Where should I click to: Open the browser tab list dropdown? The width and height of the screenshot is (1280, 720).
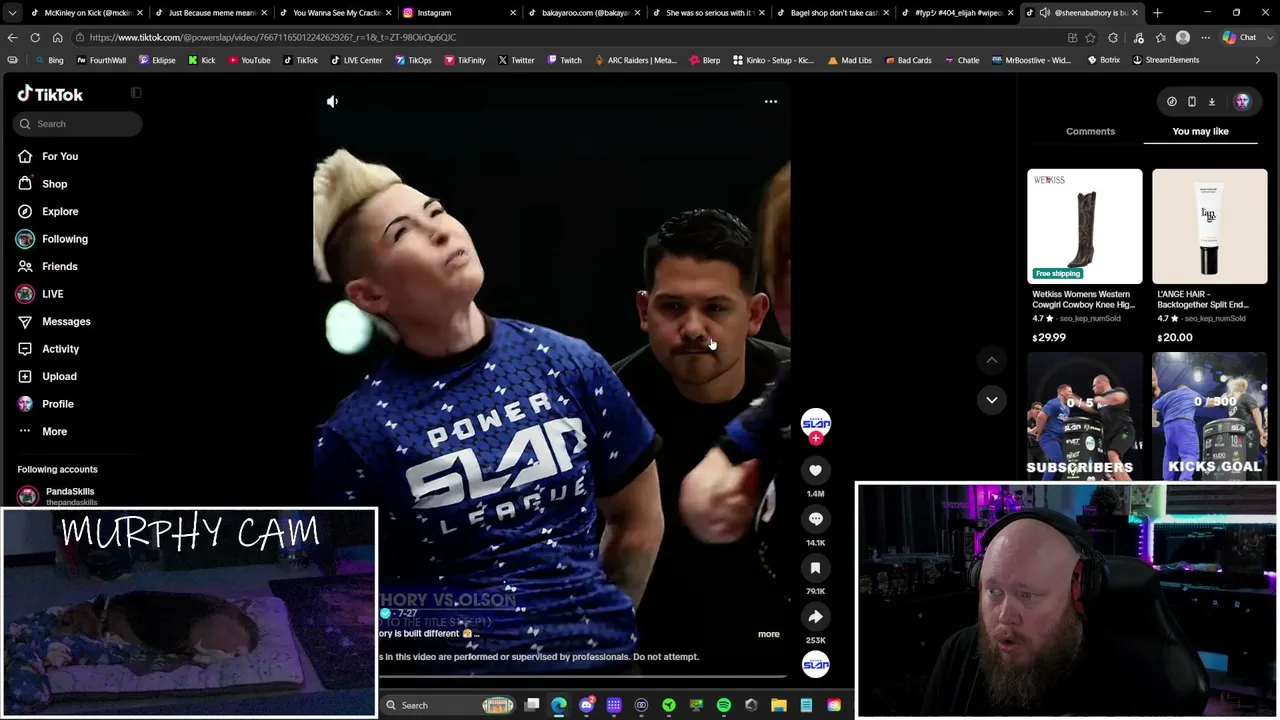click(12, 13)
